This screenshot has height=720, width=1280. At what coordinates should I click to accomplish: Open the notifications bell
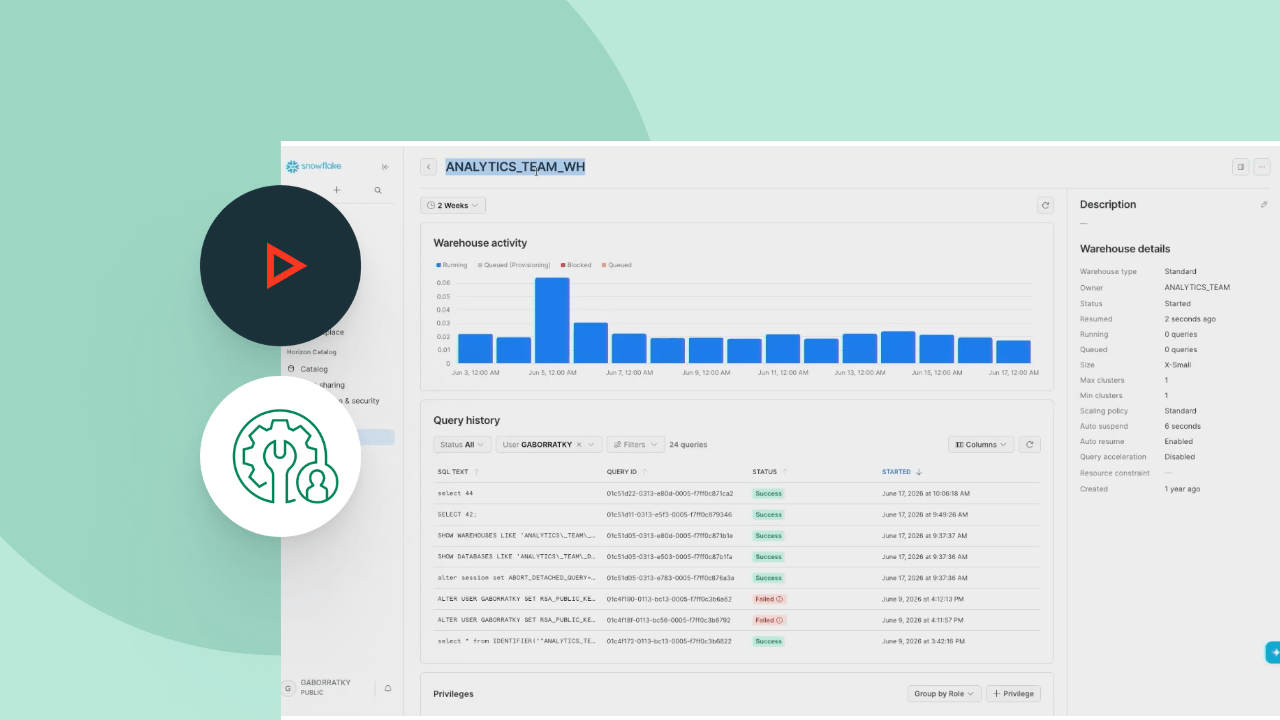tap(388, 688)
